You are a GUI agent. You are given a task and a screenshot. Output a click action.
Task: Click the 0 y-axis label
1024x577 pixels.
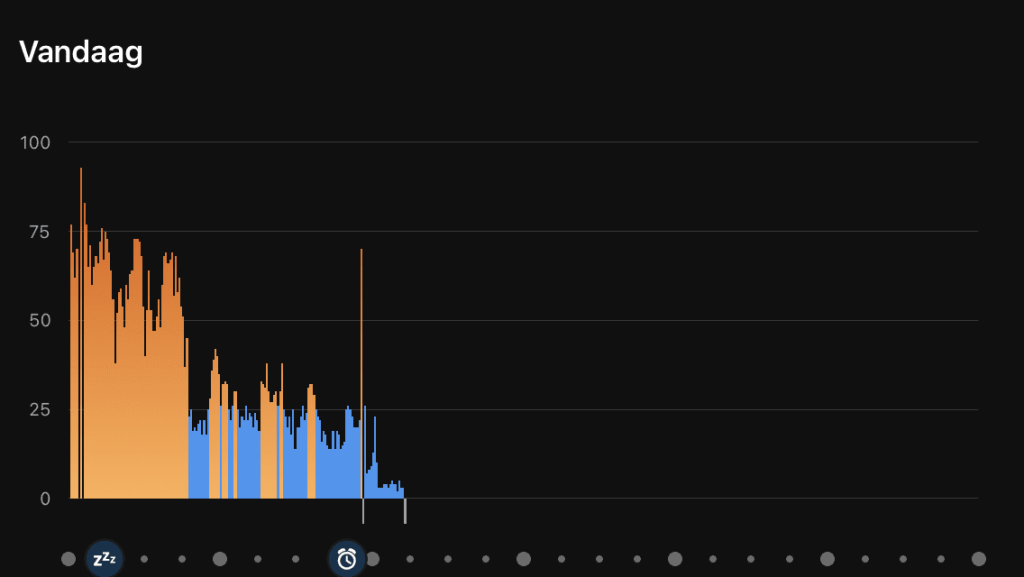[x=43, y=499]
